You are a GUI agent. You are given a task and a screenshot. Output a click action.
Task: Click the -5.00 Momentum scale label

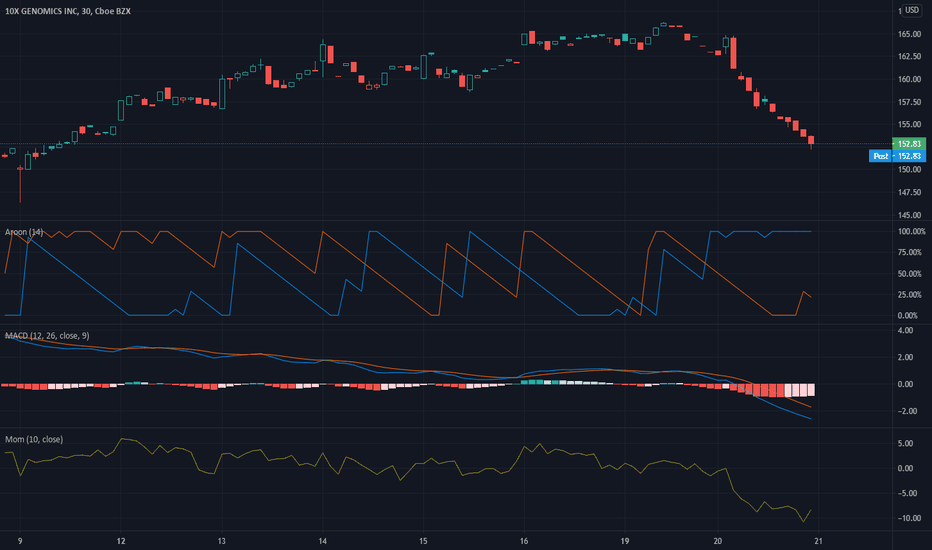906,494
